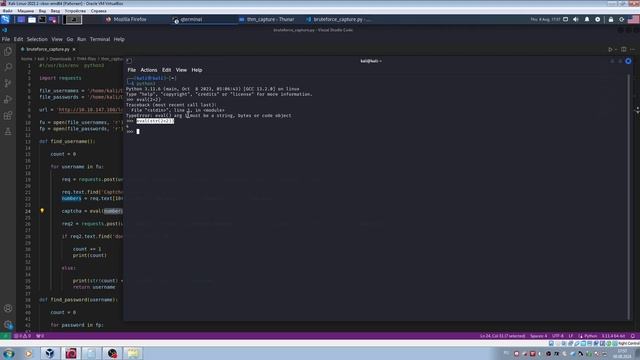The width and height of the screenshot is (640, 360).
Task: Open VS Code File menu
Action: pyautogui.click(x=6, y=39)
